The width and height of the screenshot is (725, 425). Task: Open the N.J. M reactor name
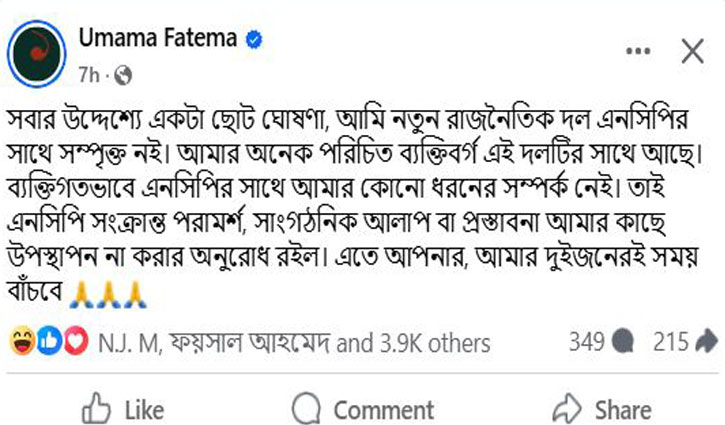click(128, 344)
